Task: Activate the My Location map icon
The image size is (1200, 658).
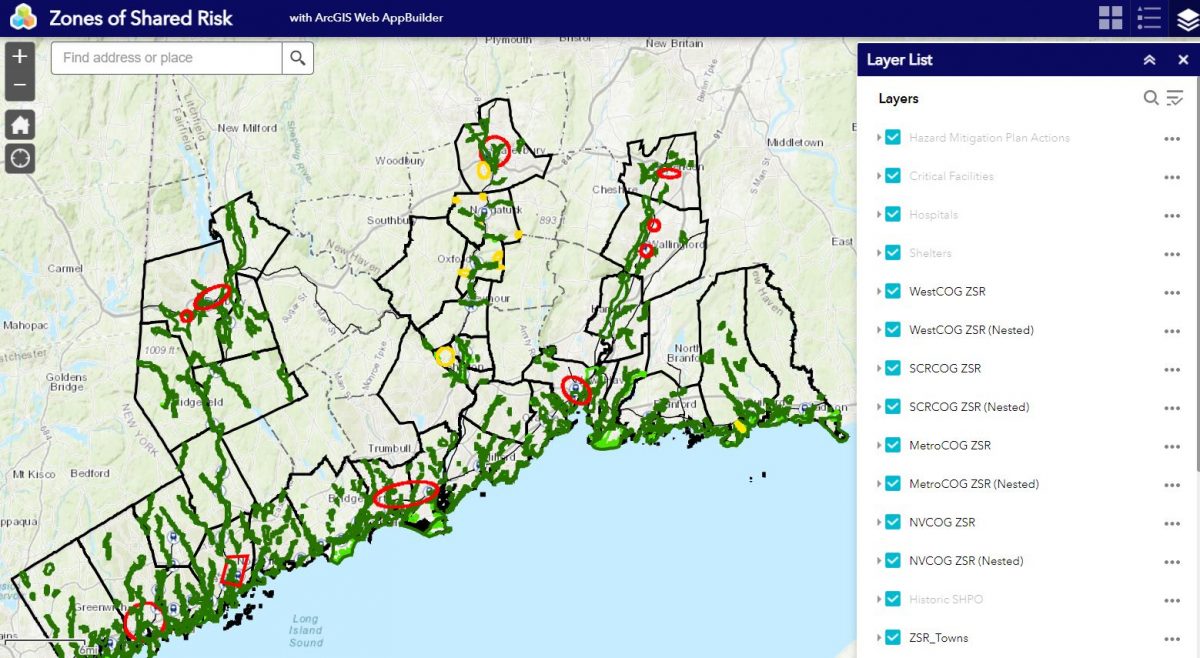Action: point(18,158)
